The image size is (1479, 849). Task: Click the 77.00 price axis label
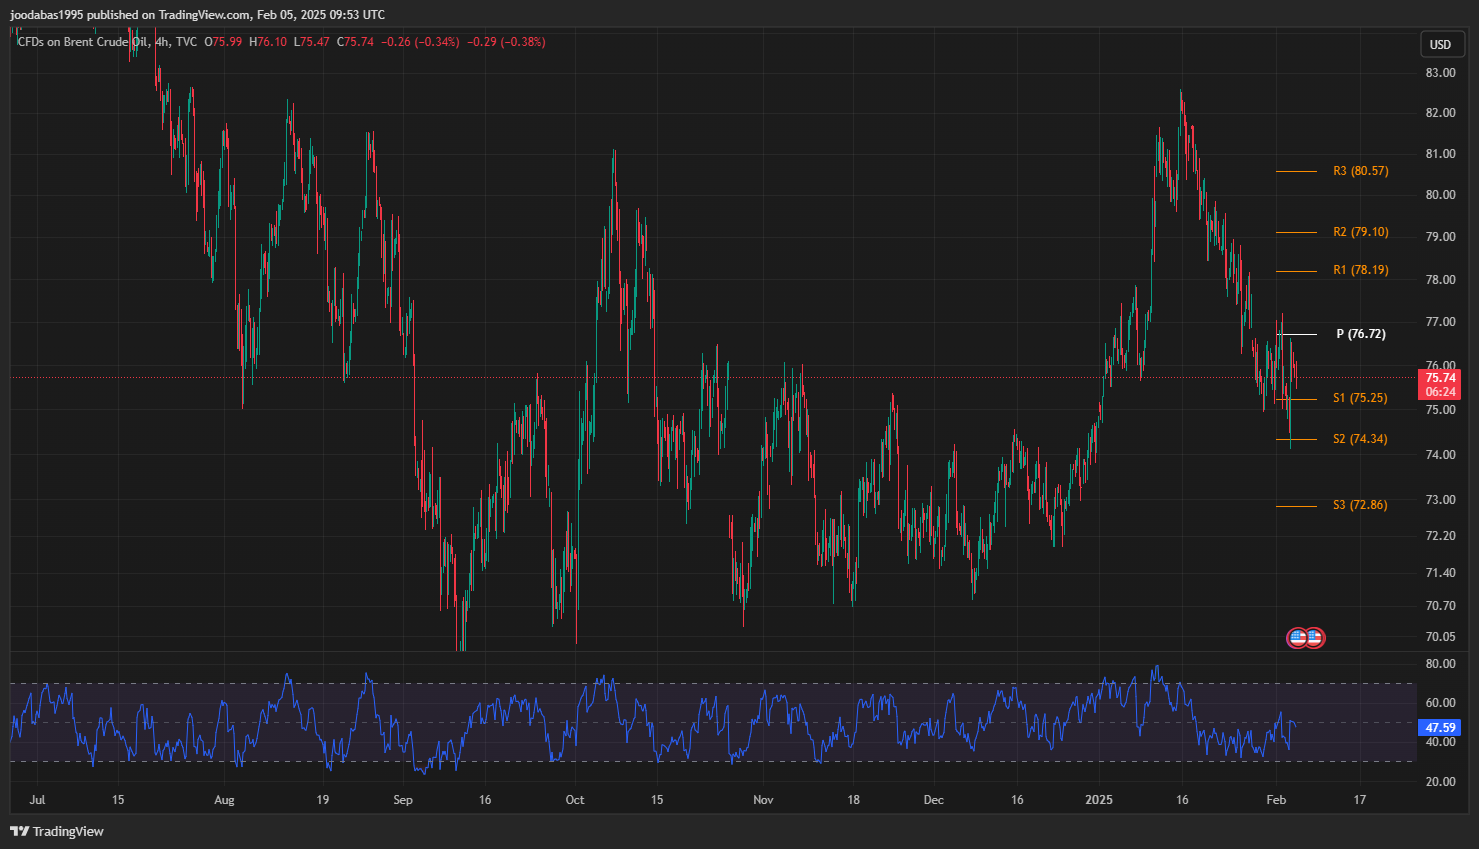(1440, 322)
